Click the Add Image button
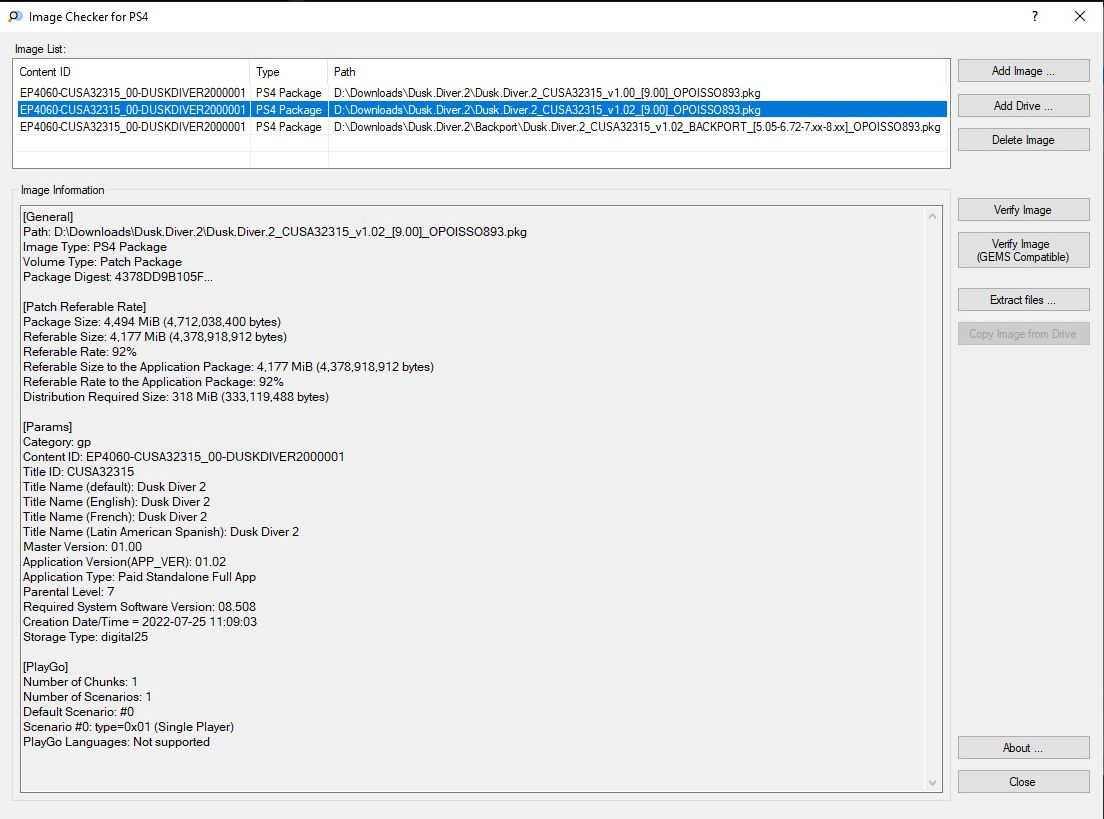Image resolution: width=1104 pixels, height=819 pixels. pos(1023,71)
